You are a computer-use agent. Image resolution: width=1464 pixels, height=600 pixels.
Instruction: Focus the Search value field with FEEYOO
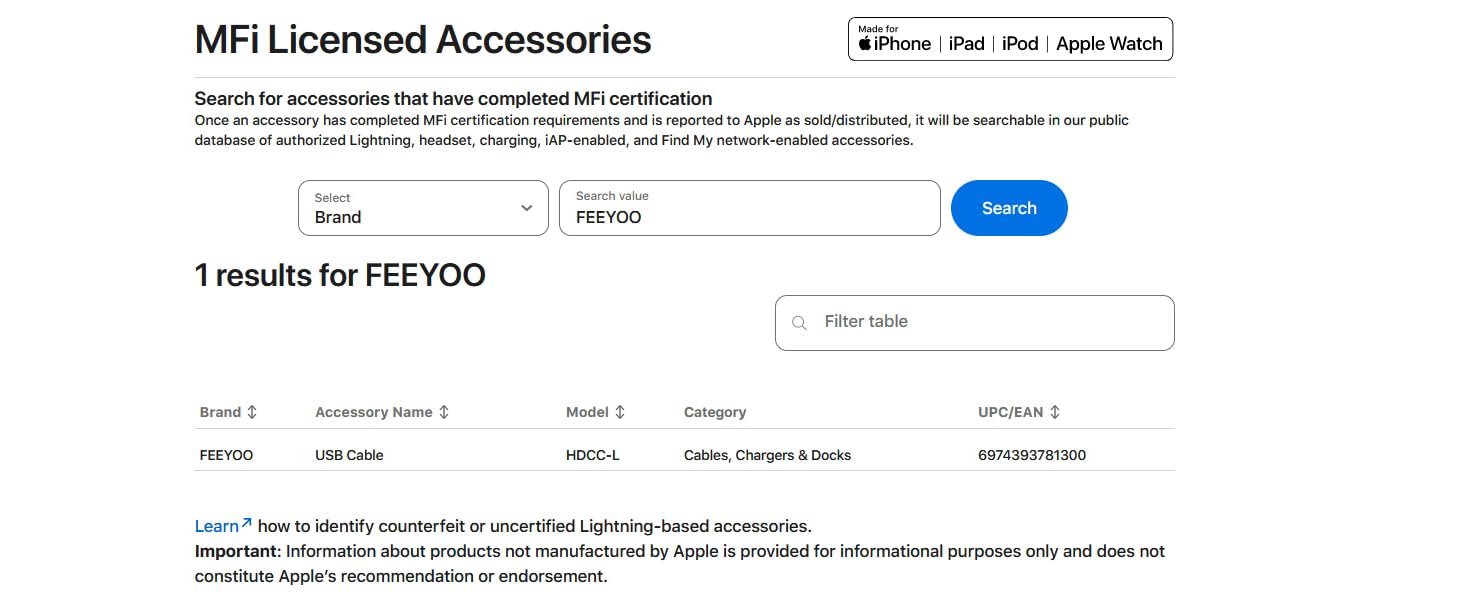(x=749, y=208)
